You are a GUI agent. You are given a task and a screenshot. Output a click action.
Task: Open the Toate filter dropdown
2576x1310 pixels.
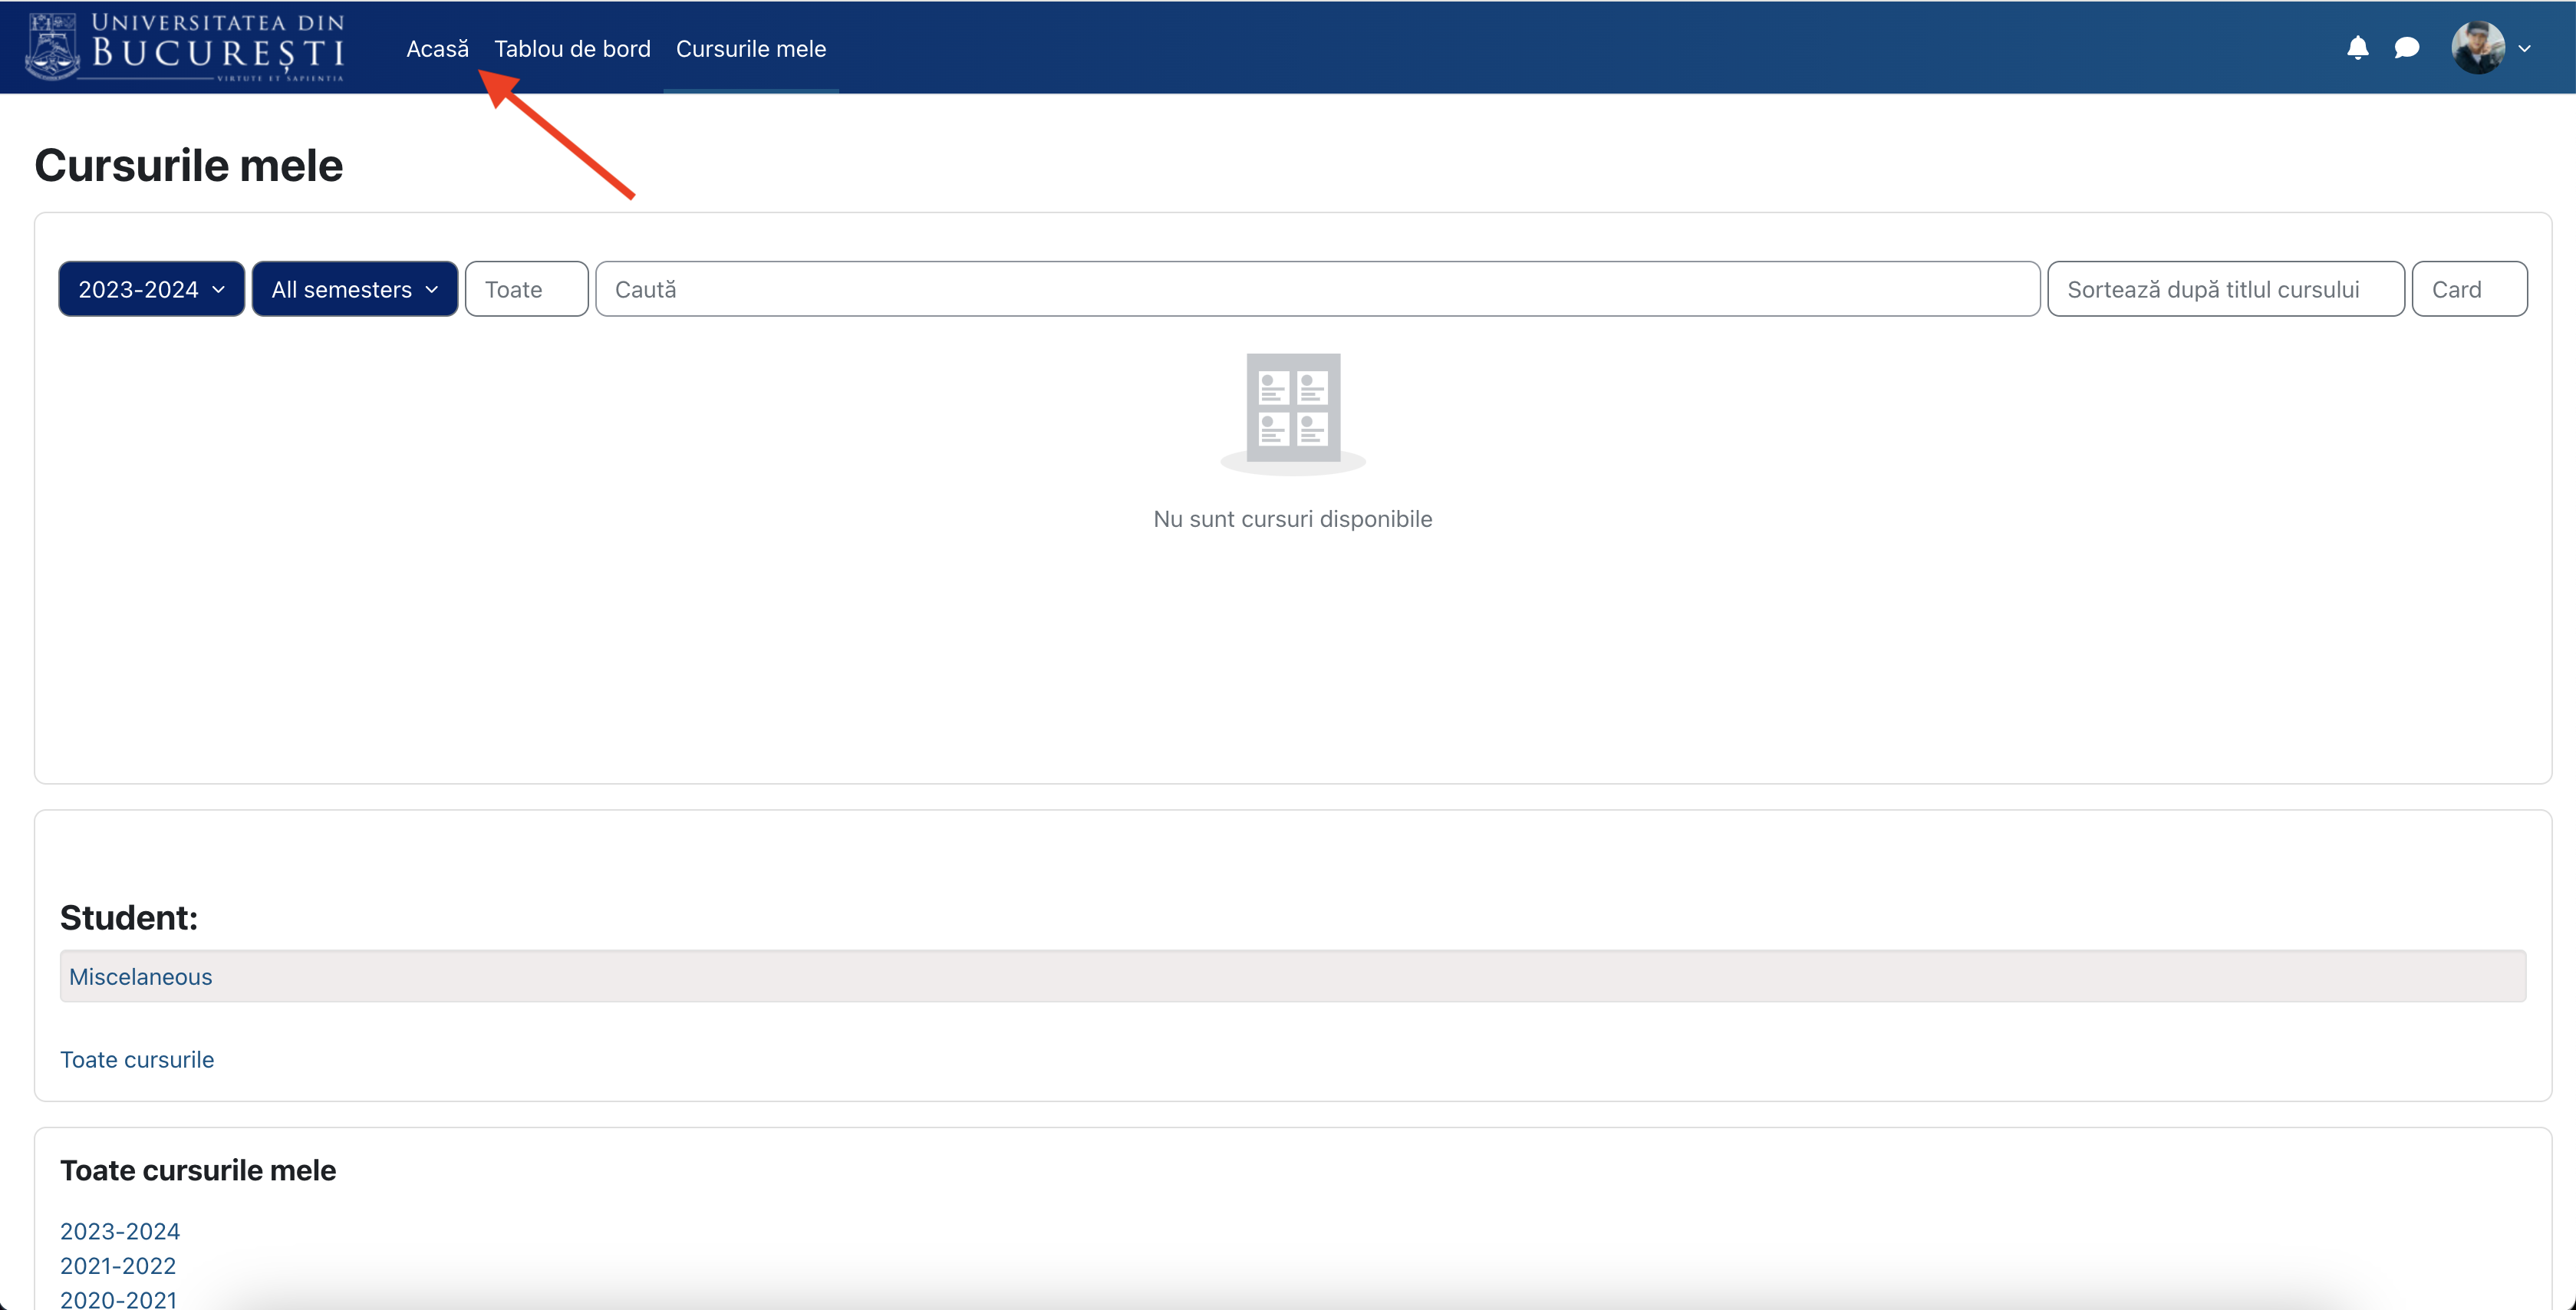pyautogui.click(x=526, y=289)
